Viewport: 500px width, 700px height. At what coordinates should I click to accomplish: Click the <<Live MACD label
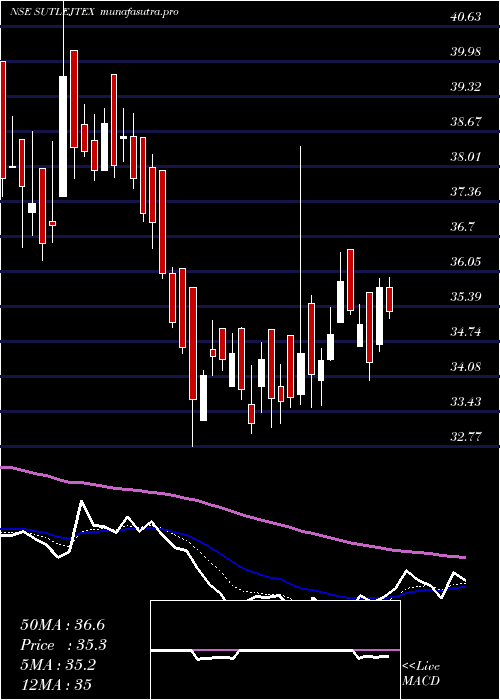[x=421, y=674]
